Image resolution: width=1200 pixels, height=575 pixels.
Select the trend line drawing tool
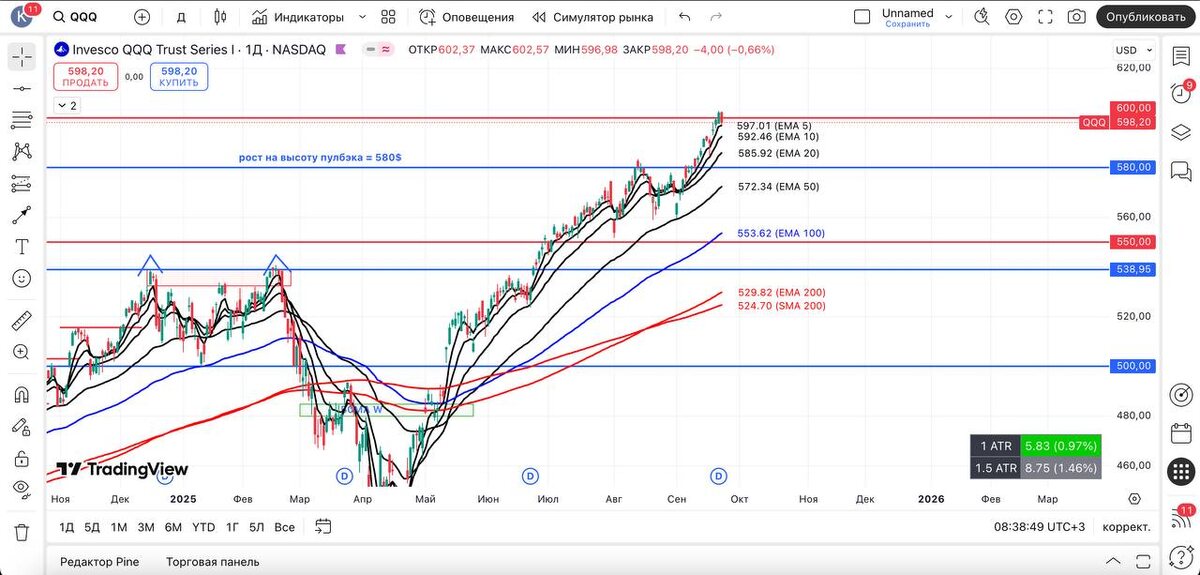coord(21,89)
